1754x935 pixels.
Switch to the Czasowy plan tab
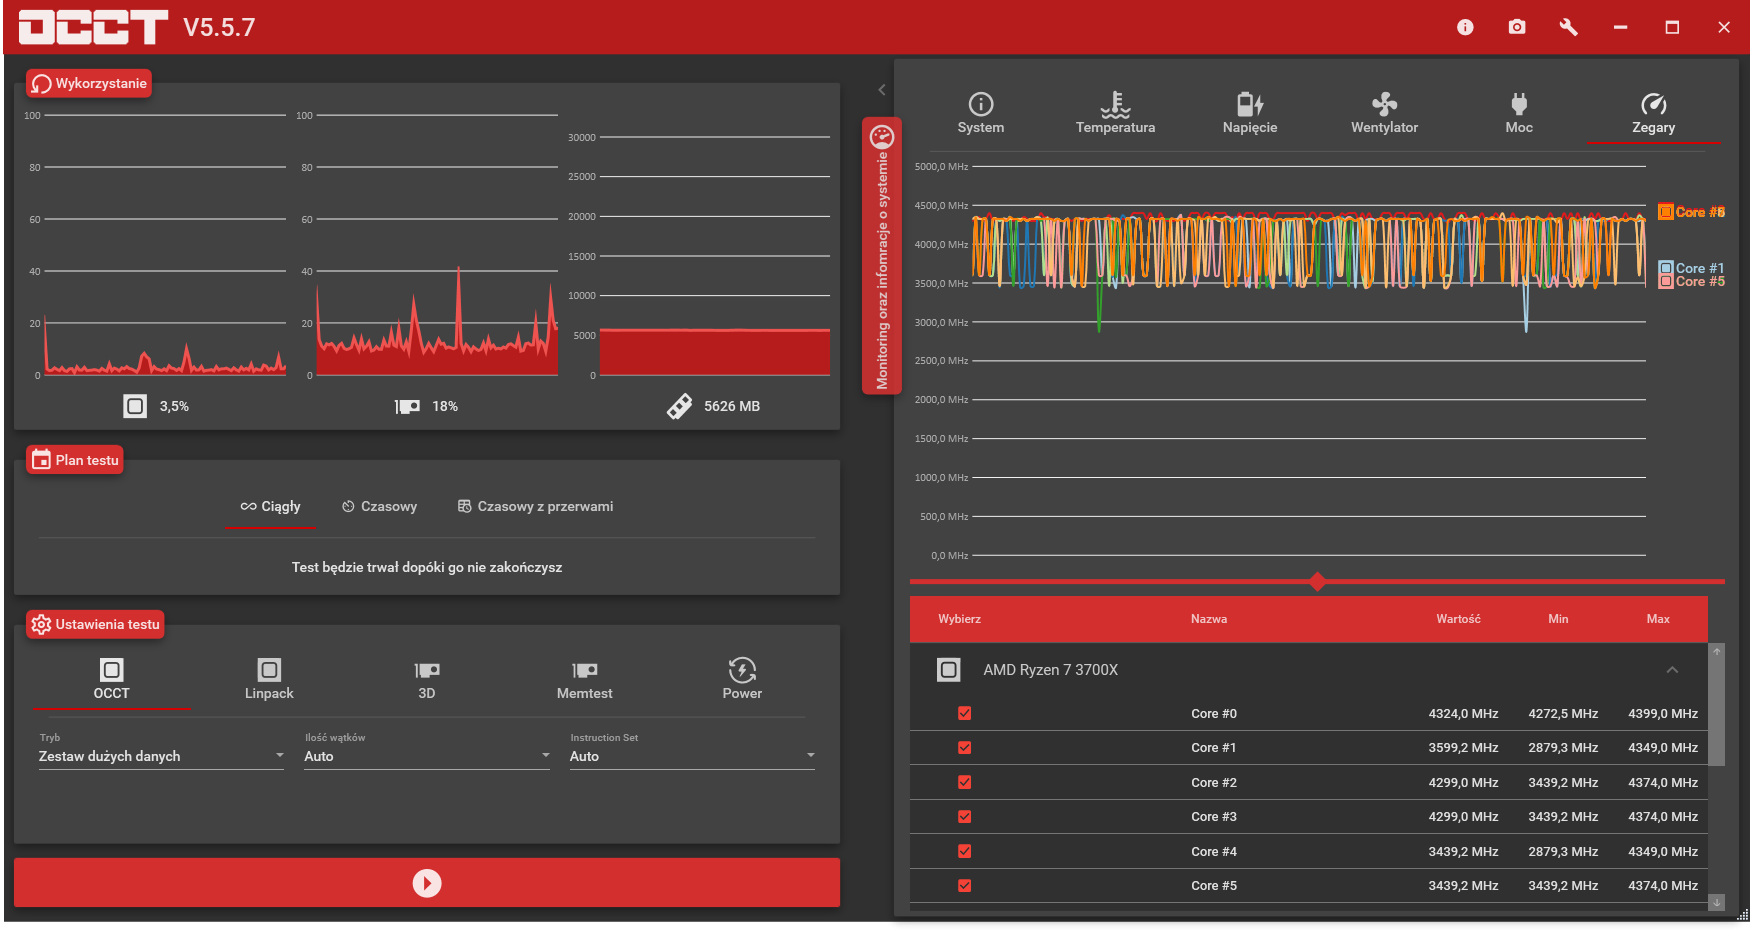click(x=379, y=506)
